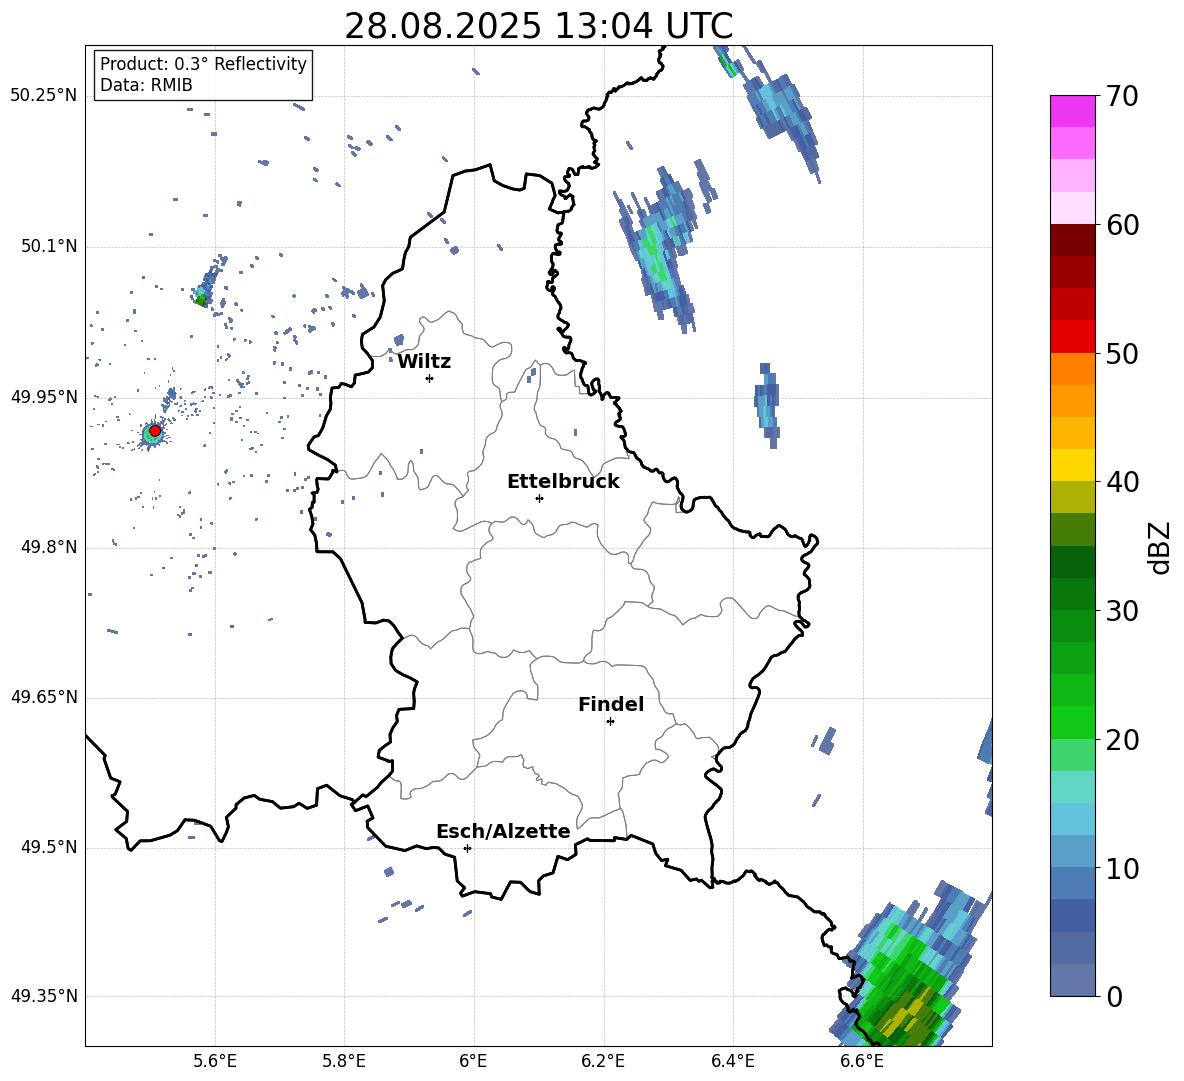Pick the magenta top colorbar swatch
1184x1081 pixels.
[1072, 111]
